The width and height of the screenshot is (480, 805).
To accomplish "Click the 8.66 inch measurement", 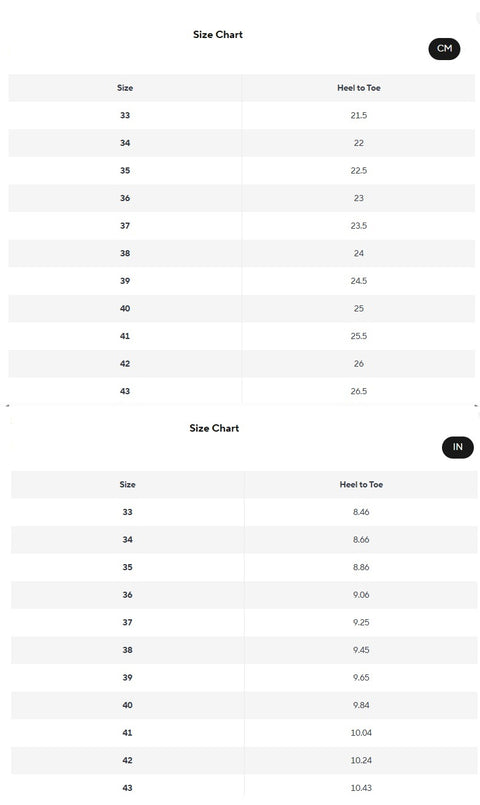I will tap(361, 540).
